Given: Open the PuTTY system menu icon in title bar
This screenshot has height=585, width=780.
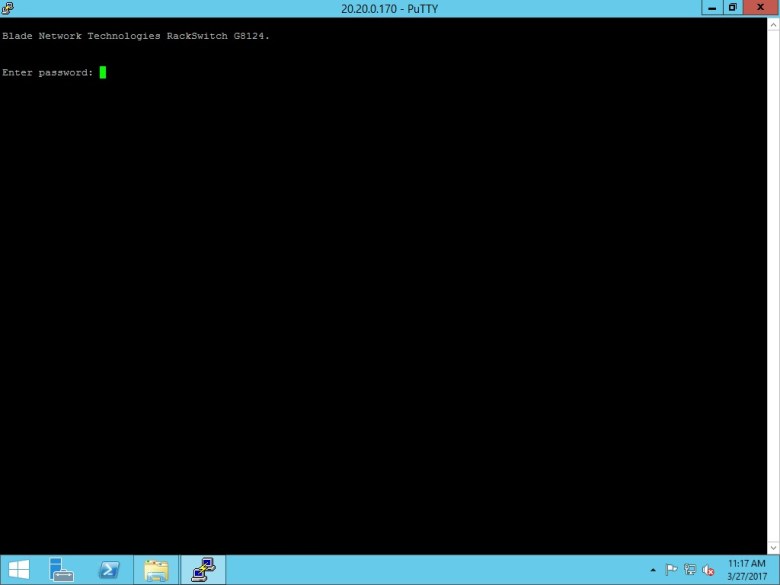Looking at the screenshot, I should (x=8, y=8).
